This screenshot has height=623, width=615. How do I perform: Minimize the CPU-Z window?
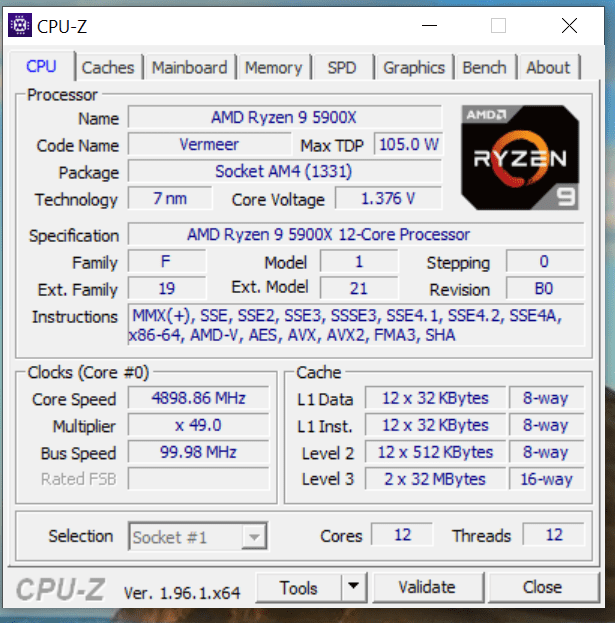[429, 26]
